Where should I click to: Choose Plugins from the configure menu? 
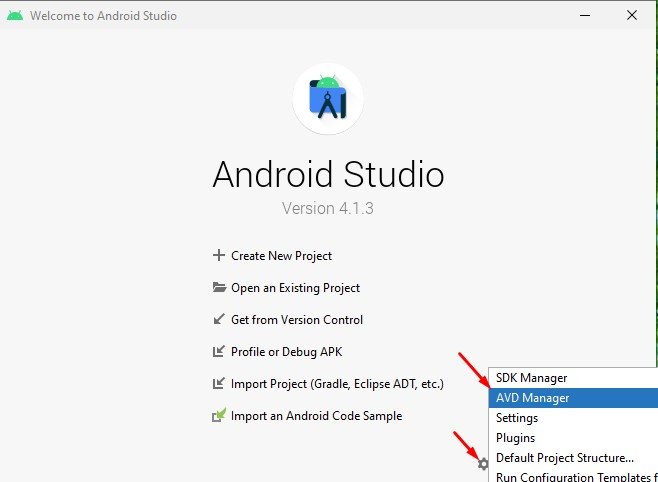click(573, 438)
